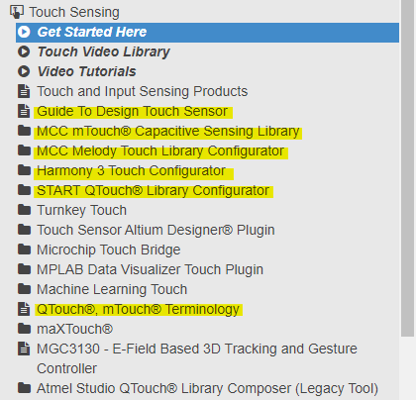Expand MCC Melody Touch Library Configurator folder
The height and width of the screenshot is (400, 416).
(x=24, y=150)
